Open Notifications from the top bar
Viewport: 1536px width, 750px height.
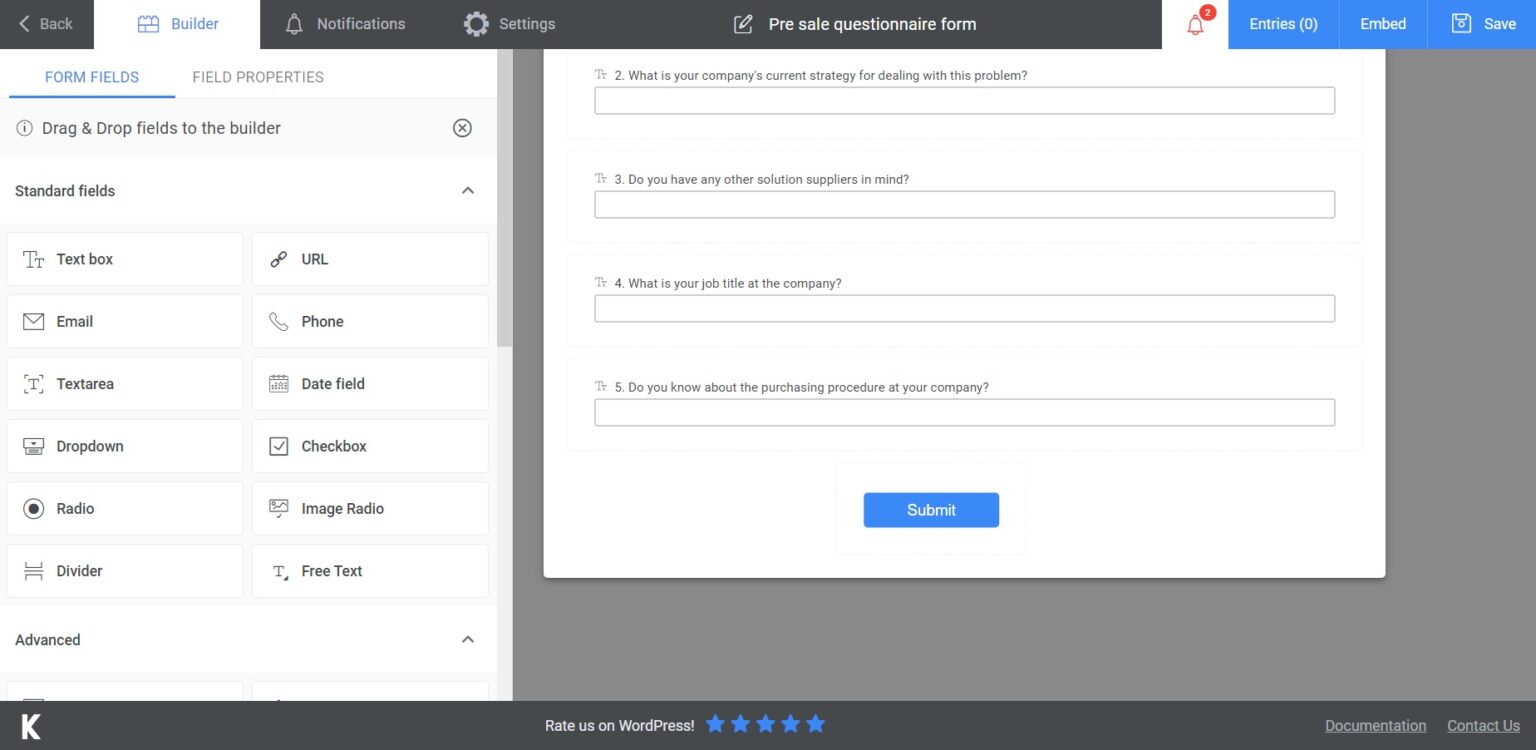(345, 23)
